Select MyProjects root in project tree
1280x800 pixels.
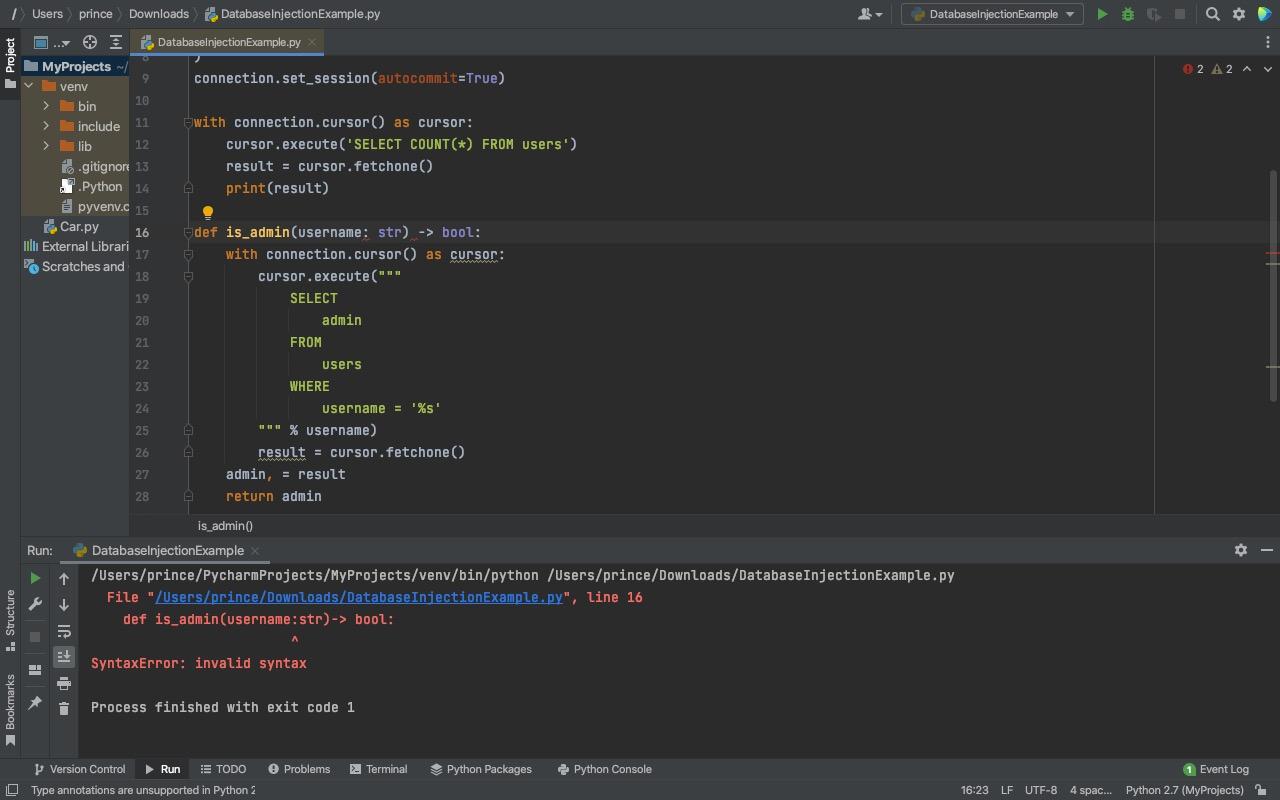pos(76,66)
